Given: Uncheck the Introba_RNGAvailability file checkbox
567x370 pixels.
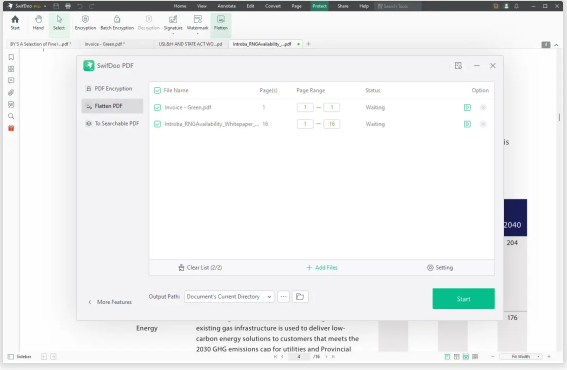Looking at the screenshot, I should [x=157, y=124].
